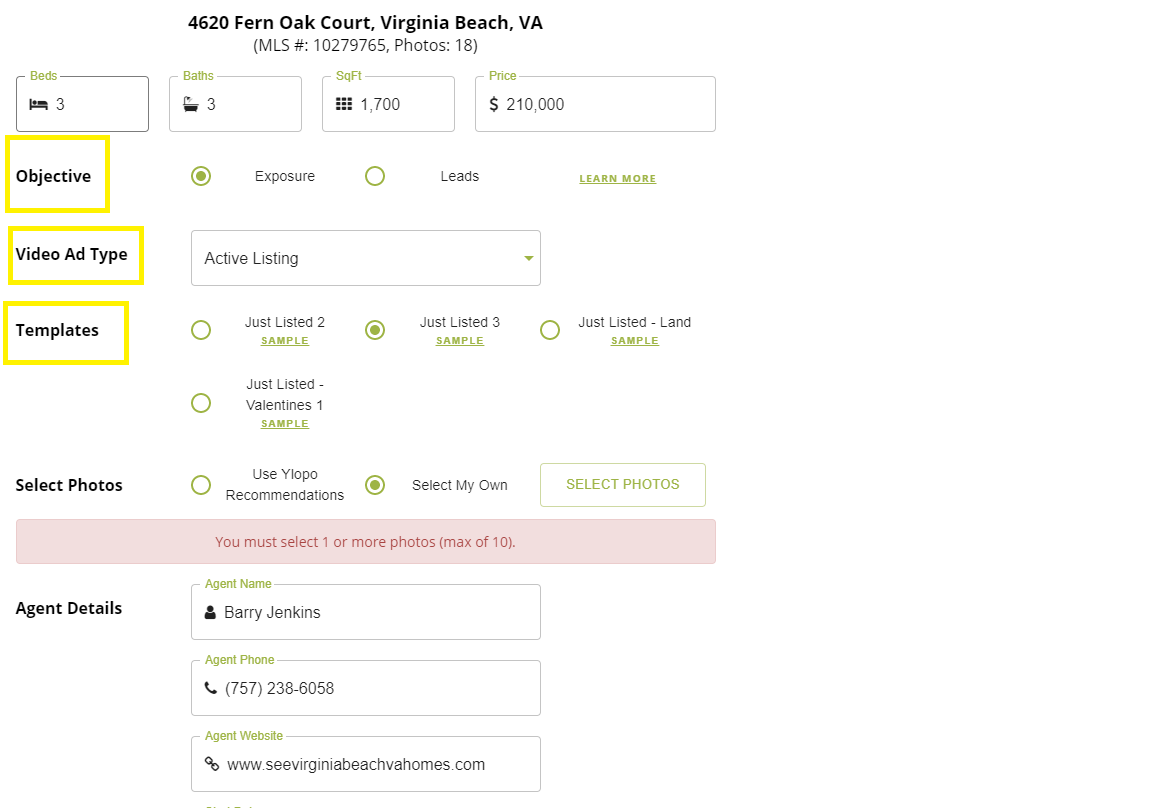View SAMPLE under Just Listed - Land

click(x=635, y=341)
